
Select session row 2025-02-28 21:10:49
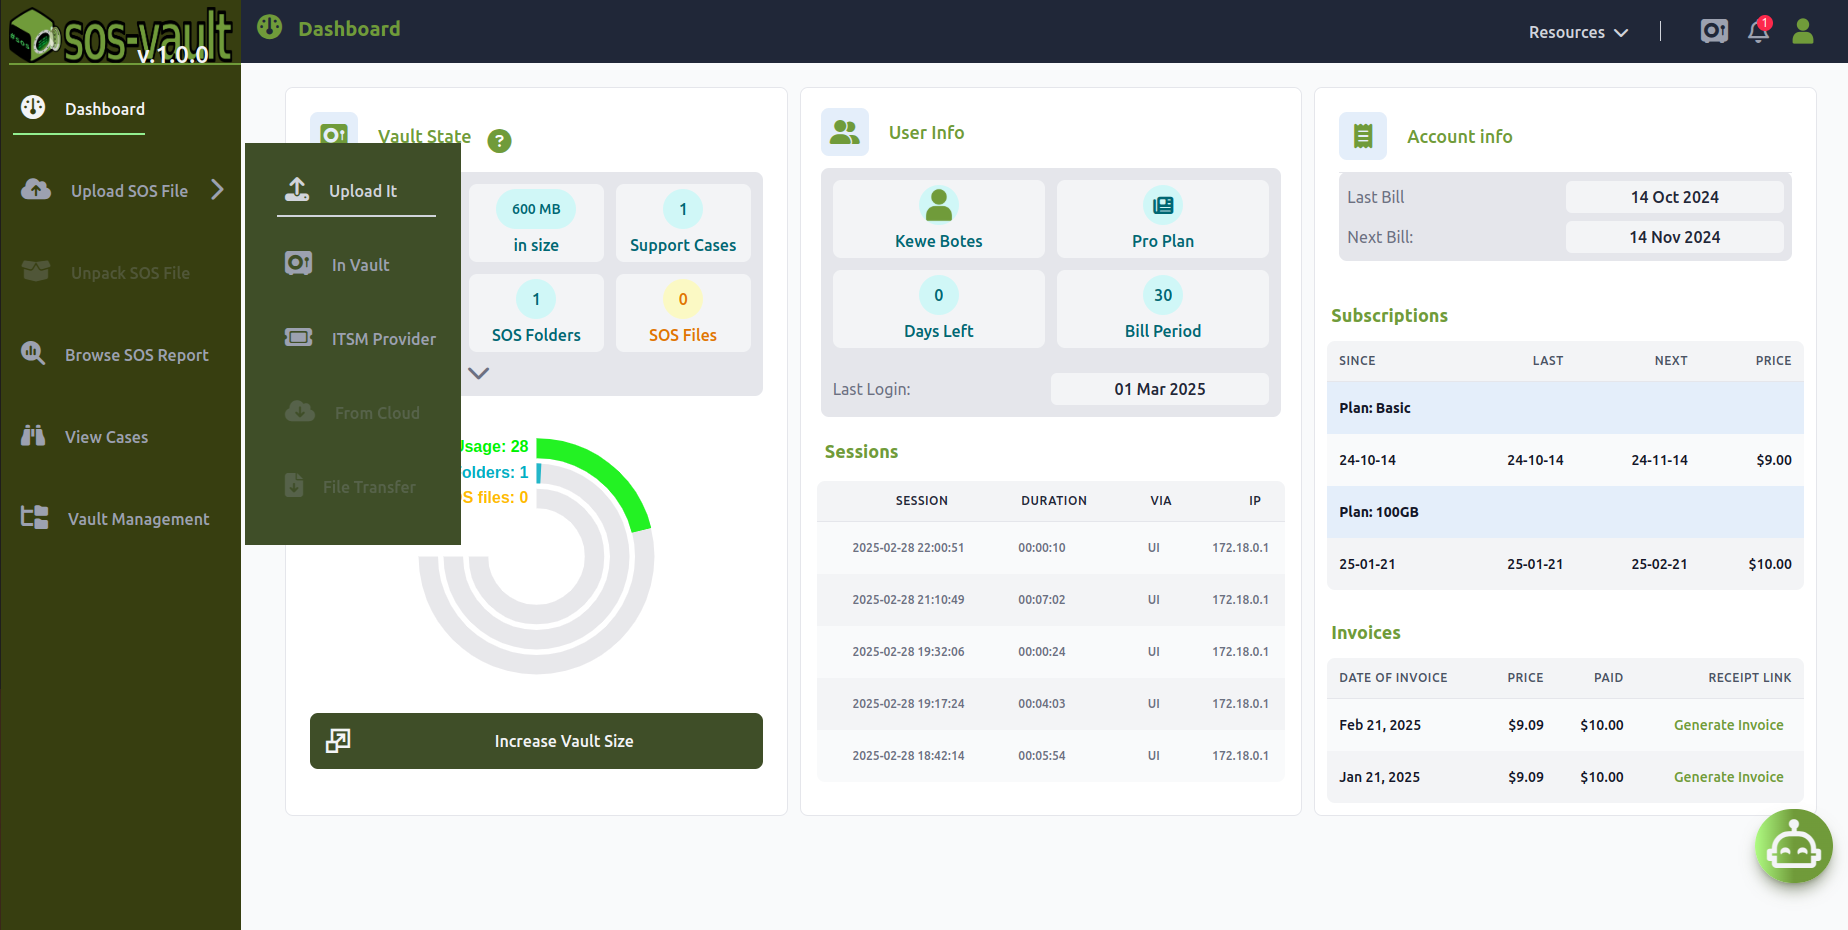[1051, 600]
